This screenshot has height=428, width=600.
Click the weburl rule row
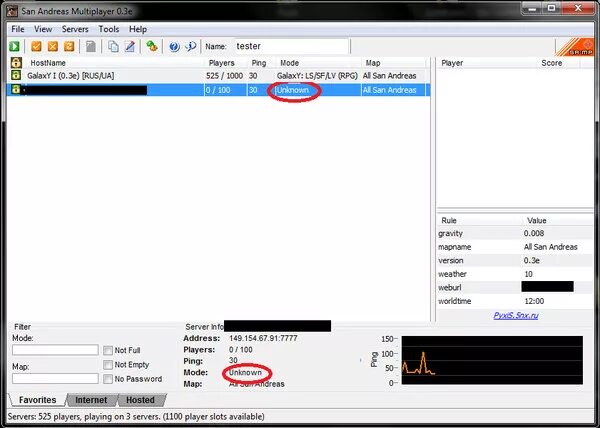pyautogui.click(x=515, y=288)
